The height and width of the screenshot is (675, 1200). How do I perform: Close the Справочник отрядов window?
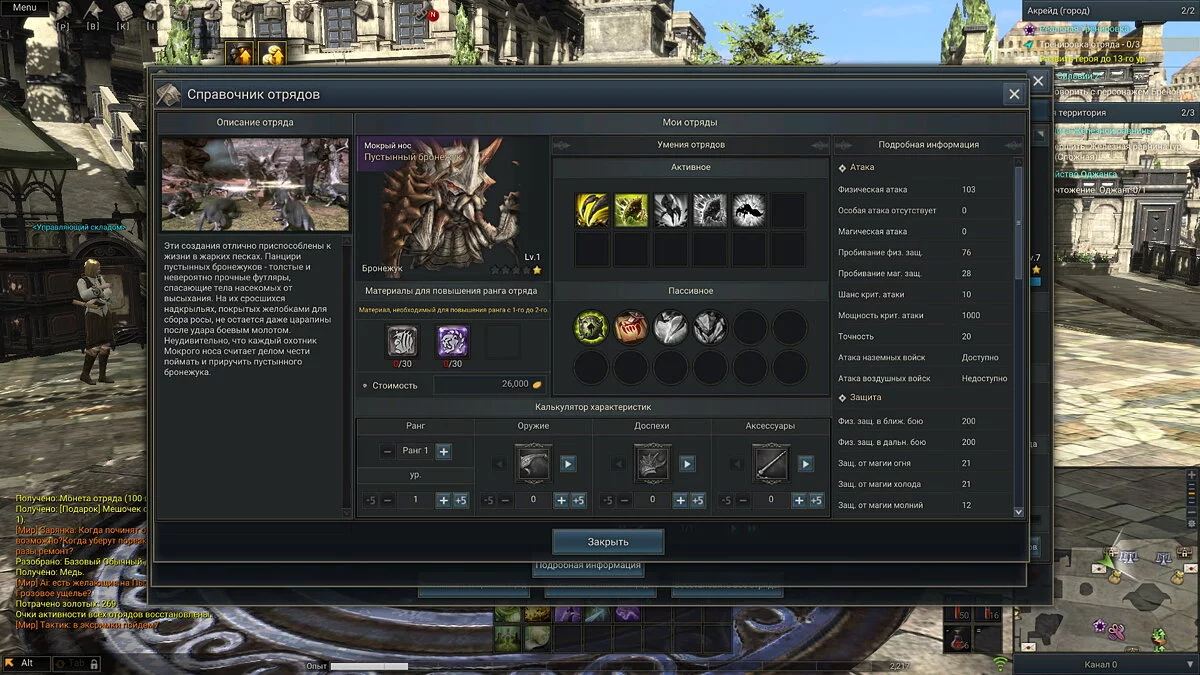pyautogui.click(x=1014, y=94)
